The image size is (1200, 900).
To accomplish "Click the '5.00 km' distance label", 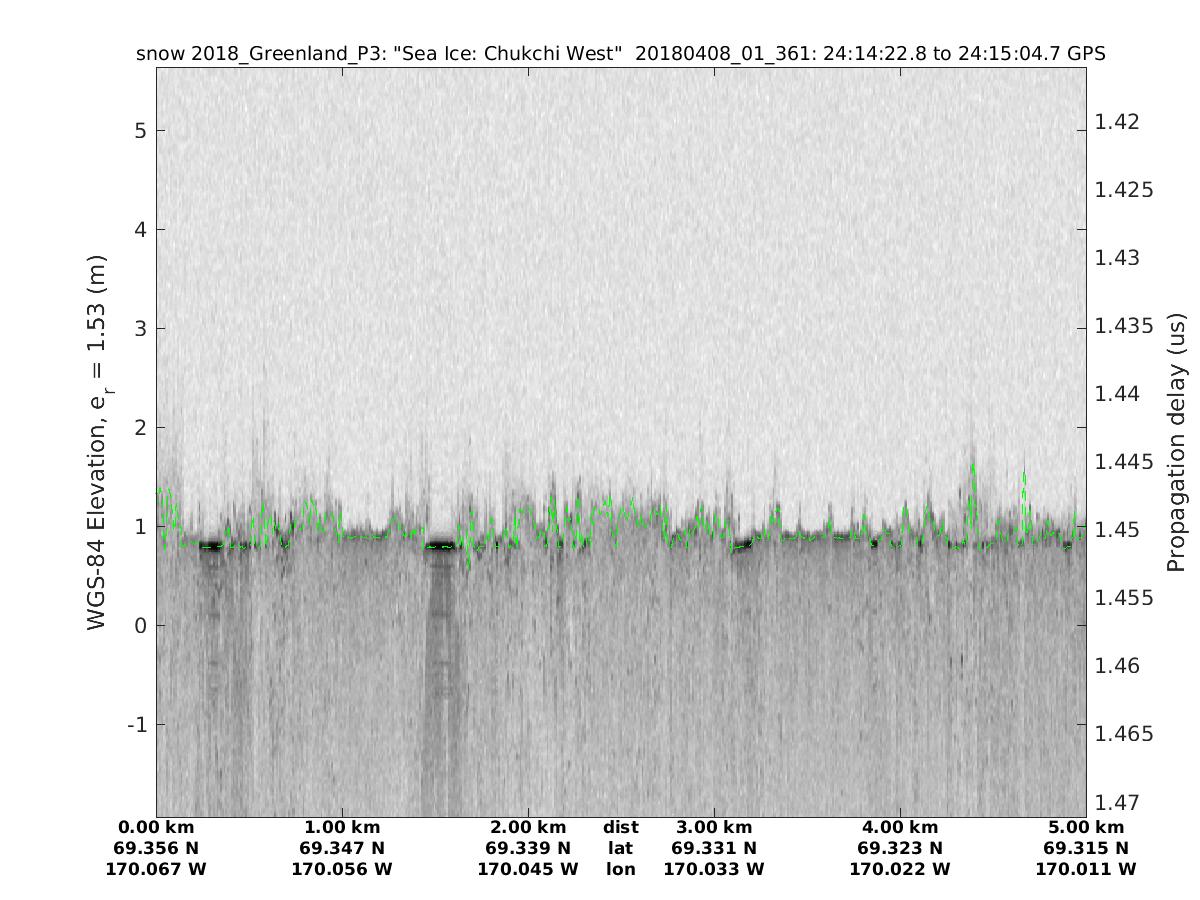I will click(x=1086, y=827).
